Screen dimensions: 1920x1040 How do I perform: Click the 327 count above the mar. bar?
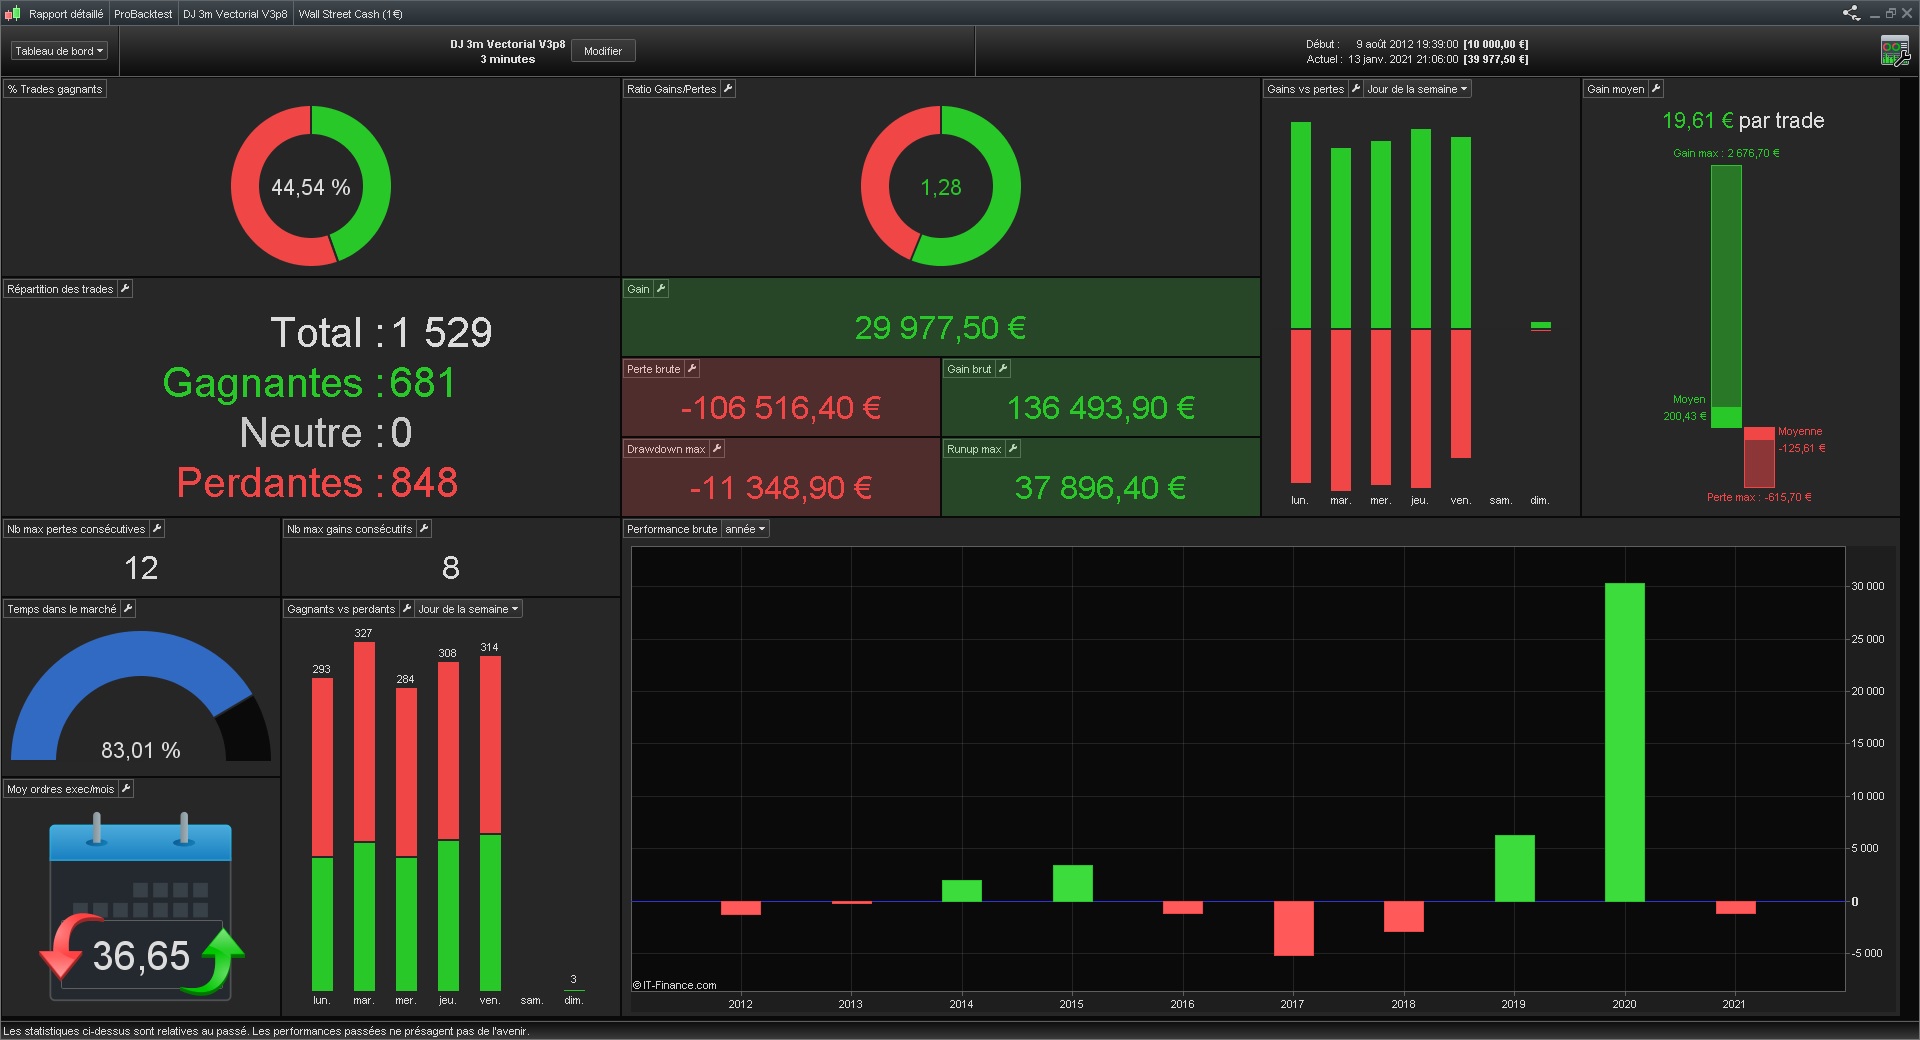pos(363,633)
